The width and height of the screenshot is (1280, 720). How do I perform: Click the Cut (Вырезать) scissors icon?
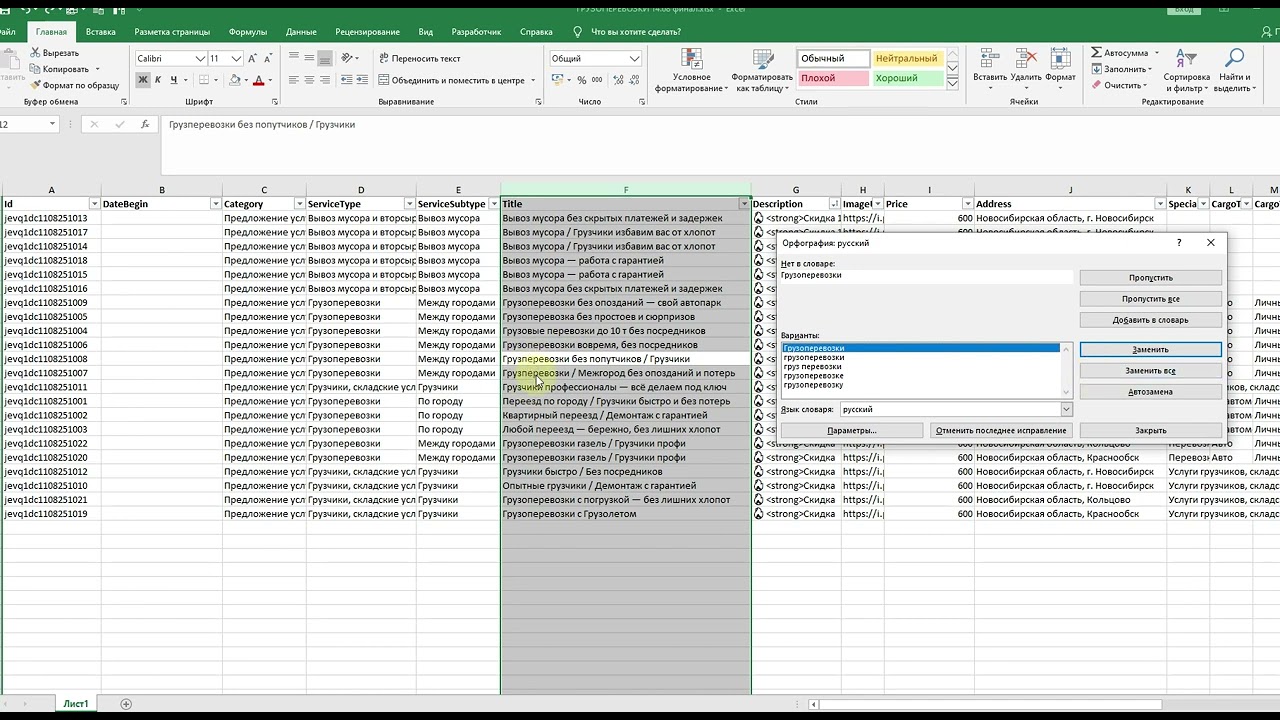pos(34,53)
